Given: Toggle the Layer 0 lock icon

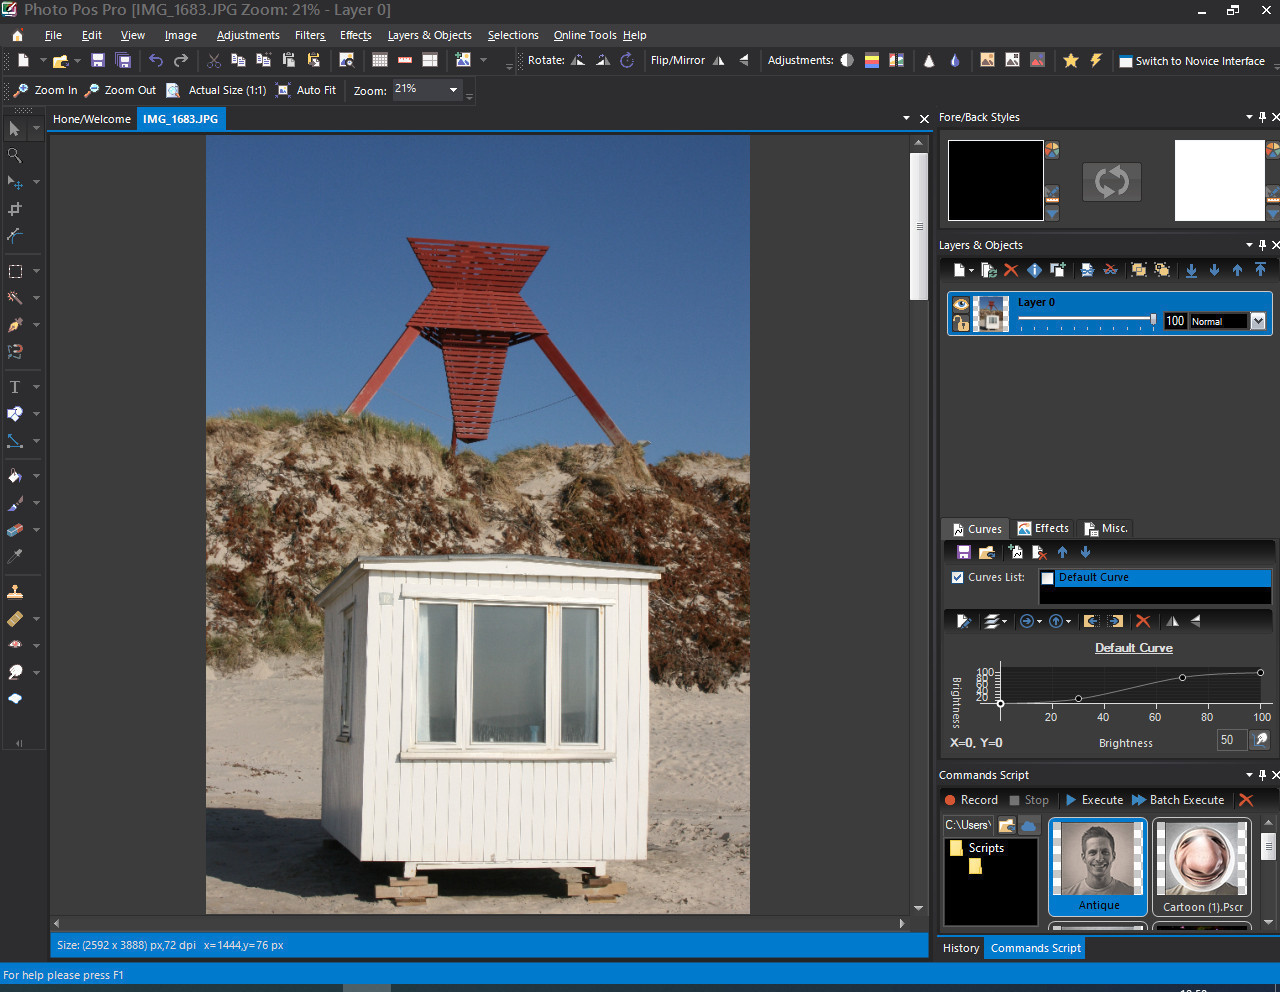Looking at the screenshot, I should coord(961,323).
